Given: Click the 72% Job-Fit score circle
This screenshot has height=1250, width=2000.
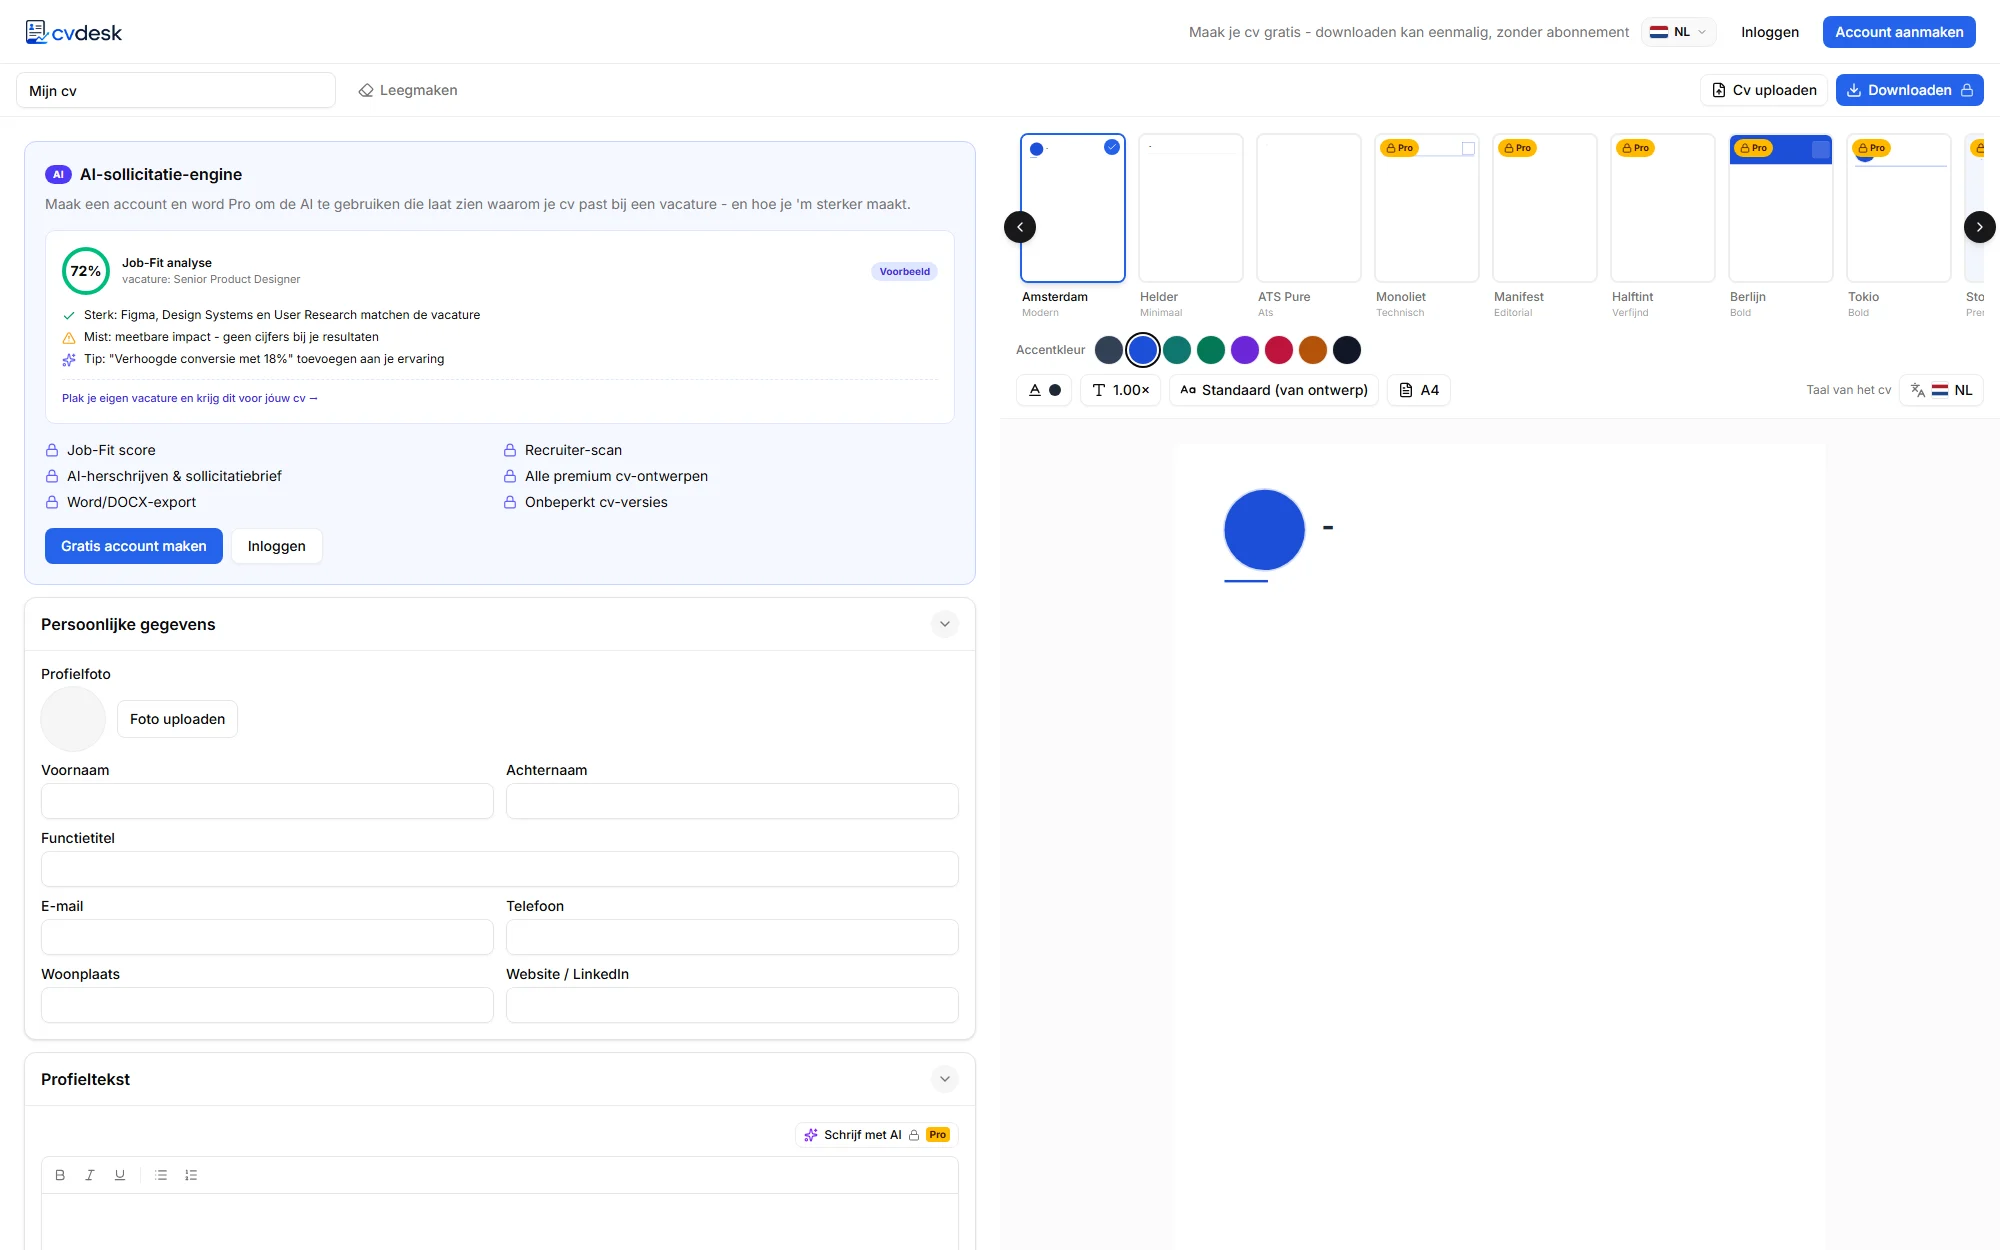Looking at the screenshot, I should coord(86,271).
